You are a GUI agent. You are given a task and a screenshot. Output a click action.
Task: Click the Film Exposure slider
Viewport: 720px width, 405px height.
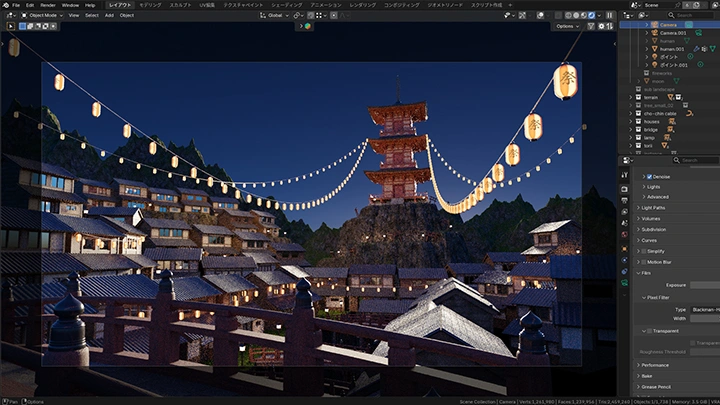tap(705, 285)
